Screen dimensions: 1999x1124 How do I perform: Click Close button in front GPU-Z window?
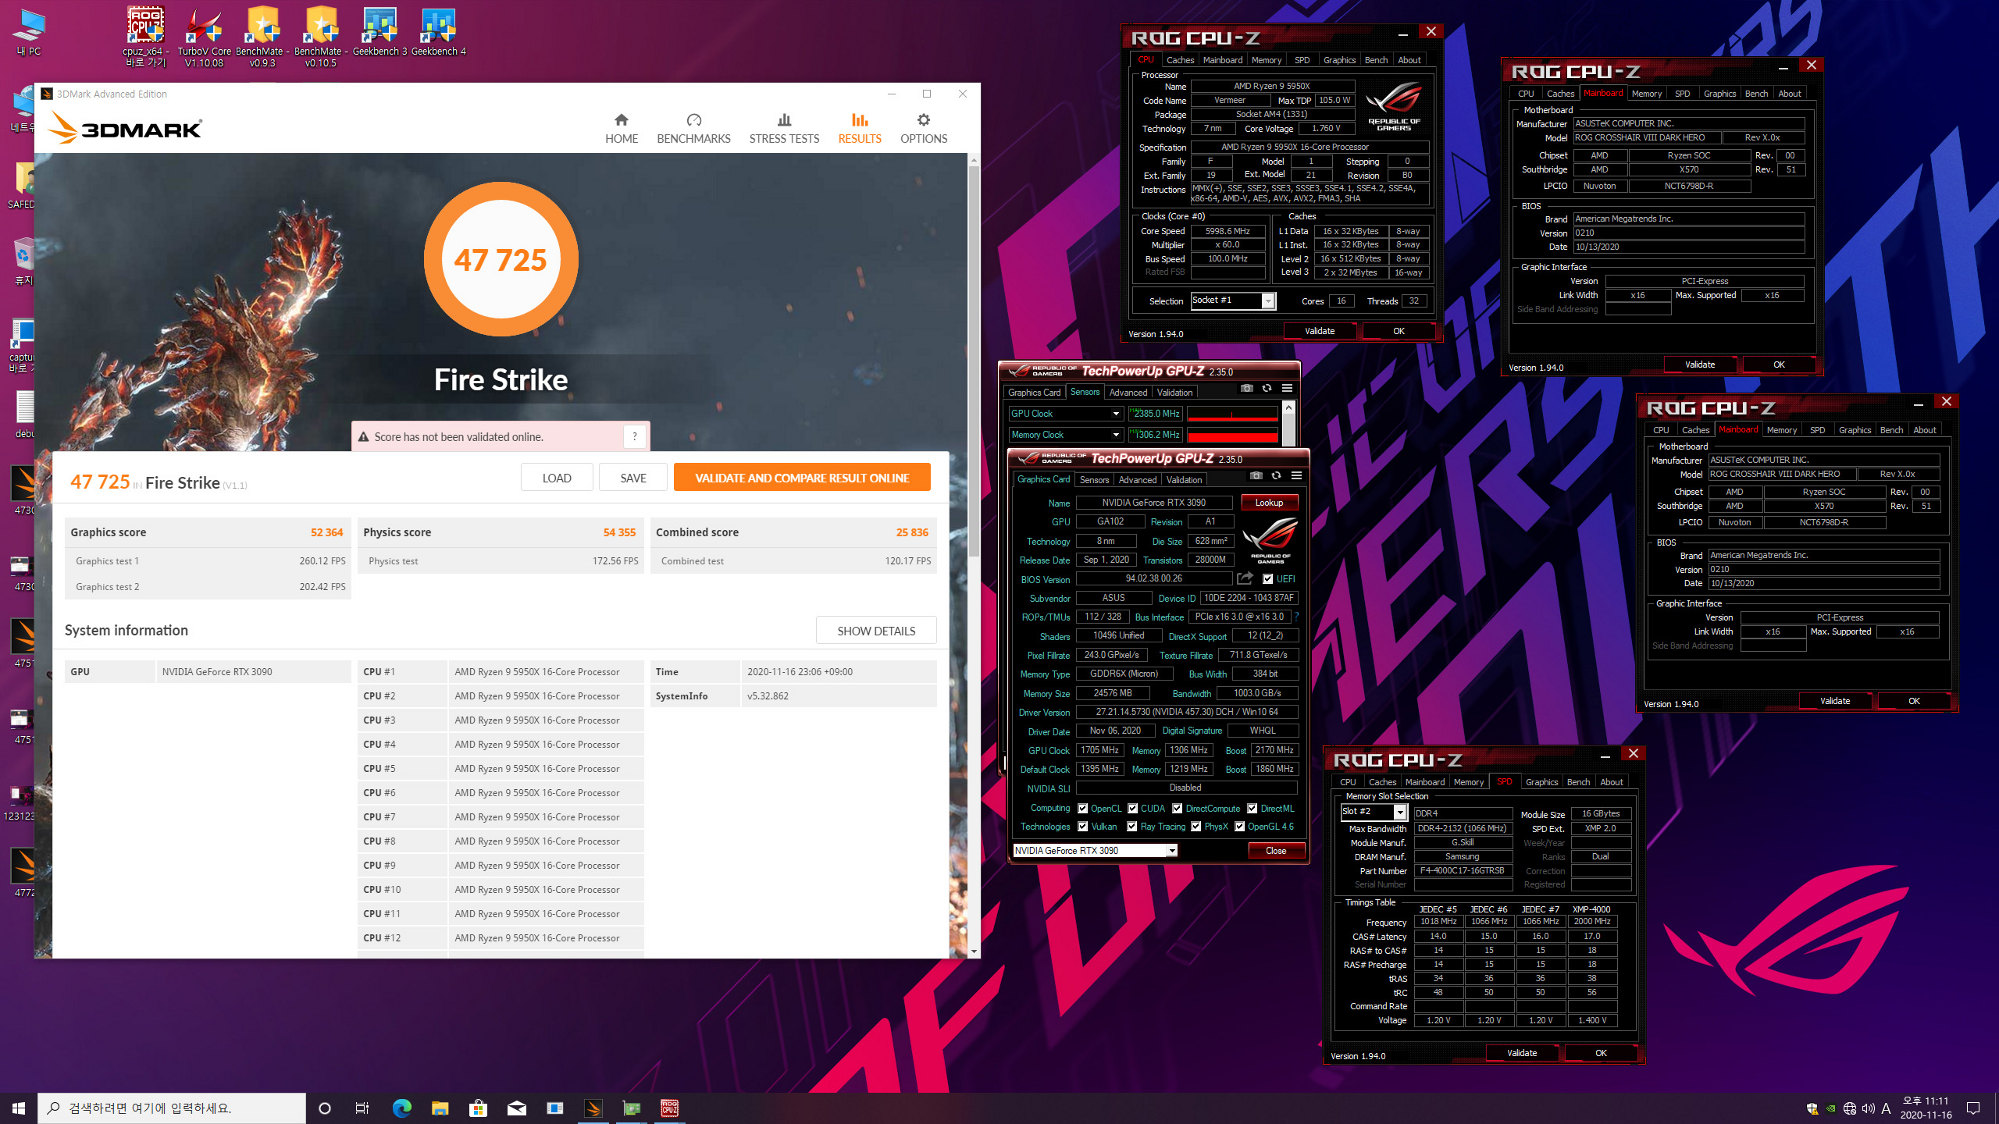pos(1276,850)
